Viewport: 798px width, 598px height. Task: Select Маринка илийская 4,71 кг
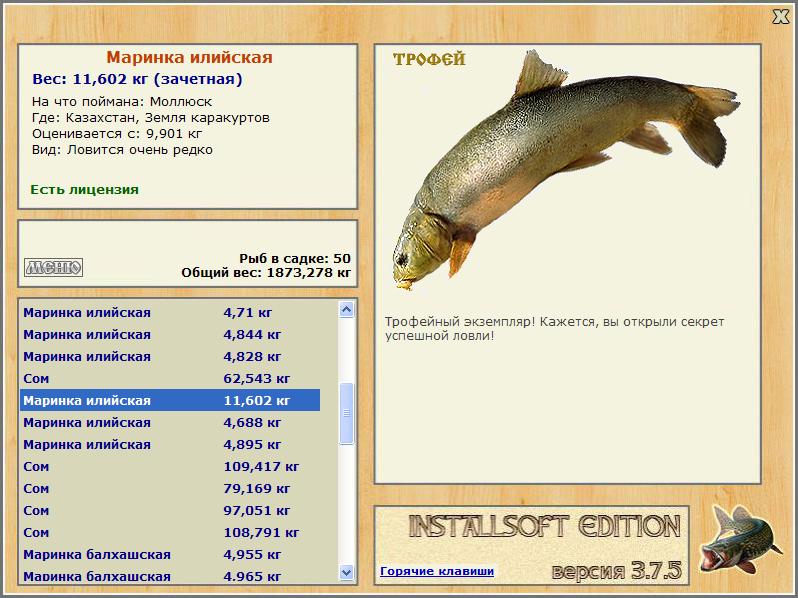tap(170, 312)
